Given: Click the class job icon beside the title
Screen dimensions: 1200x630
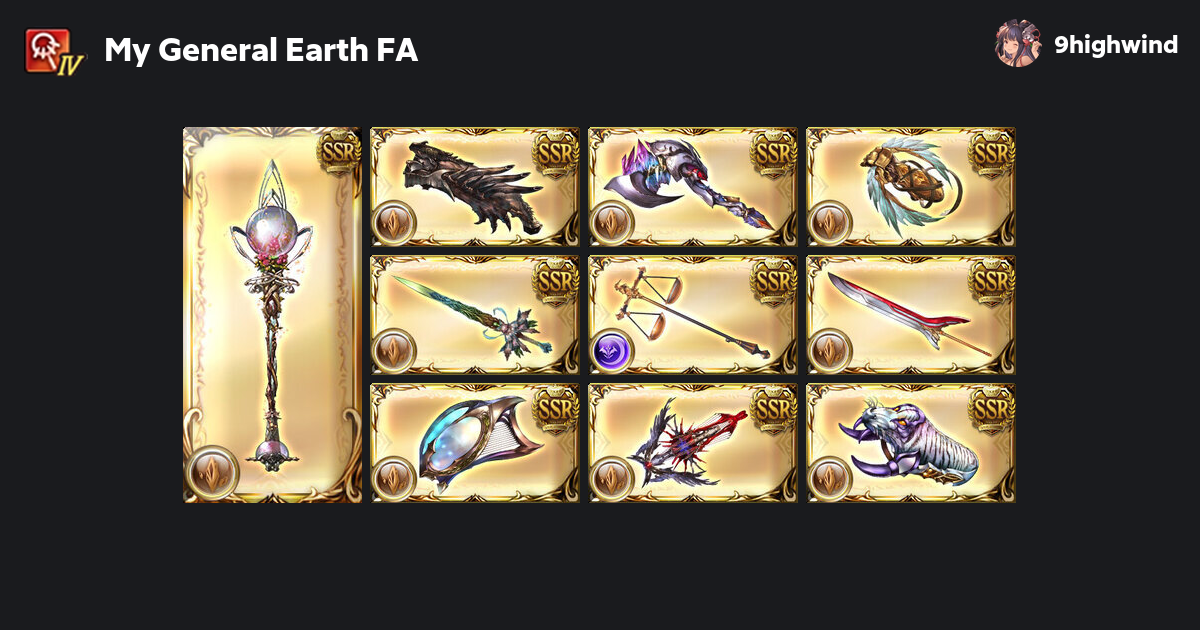Looking at the screenshot, I should (x=54, y=48).
